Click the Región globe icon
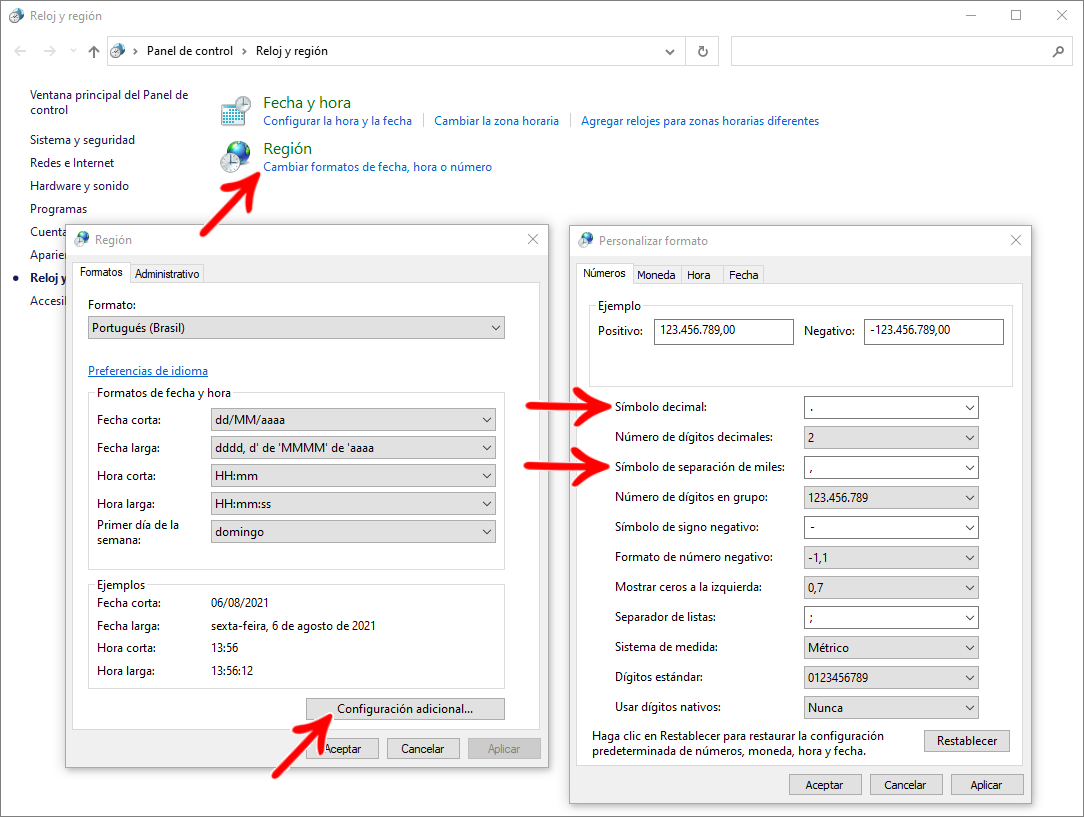The width and height of the screenshot is (1084, 817). [x=236, y=156]
